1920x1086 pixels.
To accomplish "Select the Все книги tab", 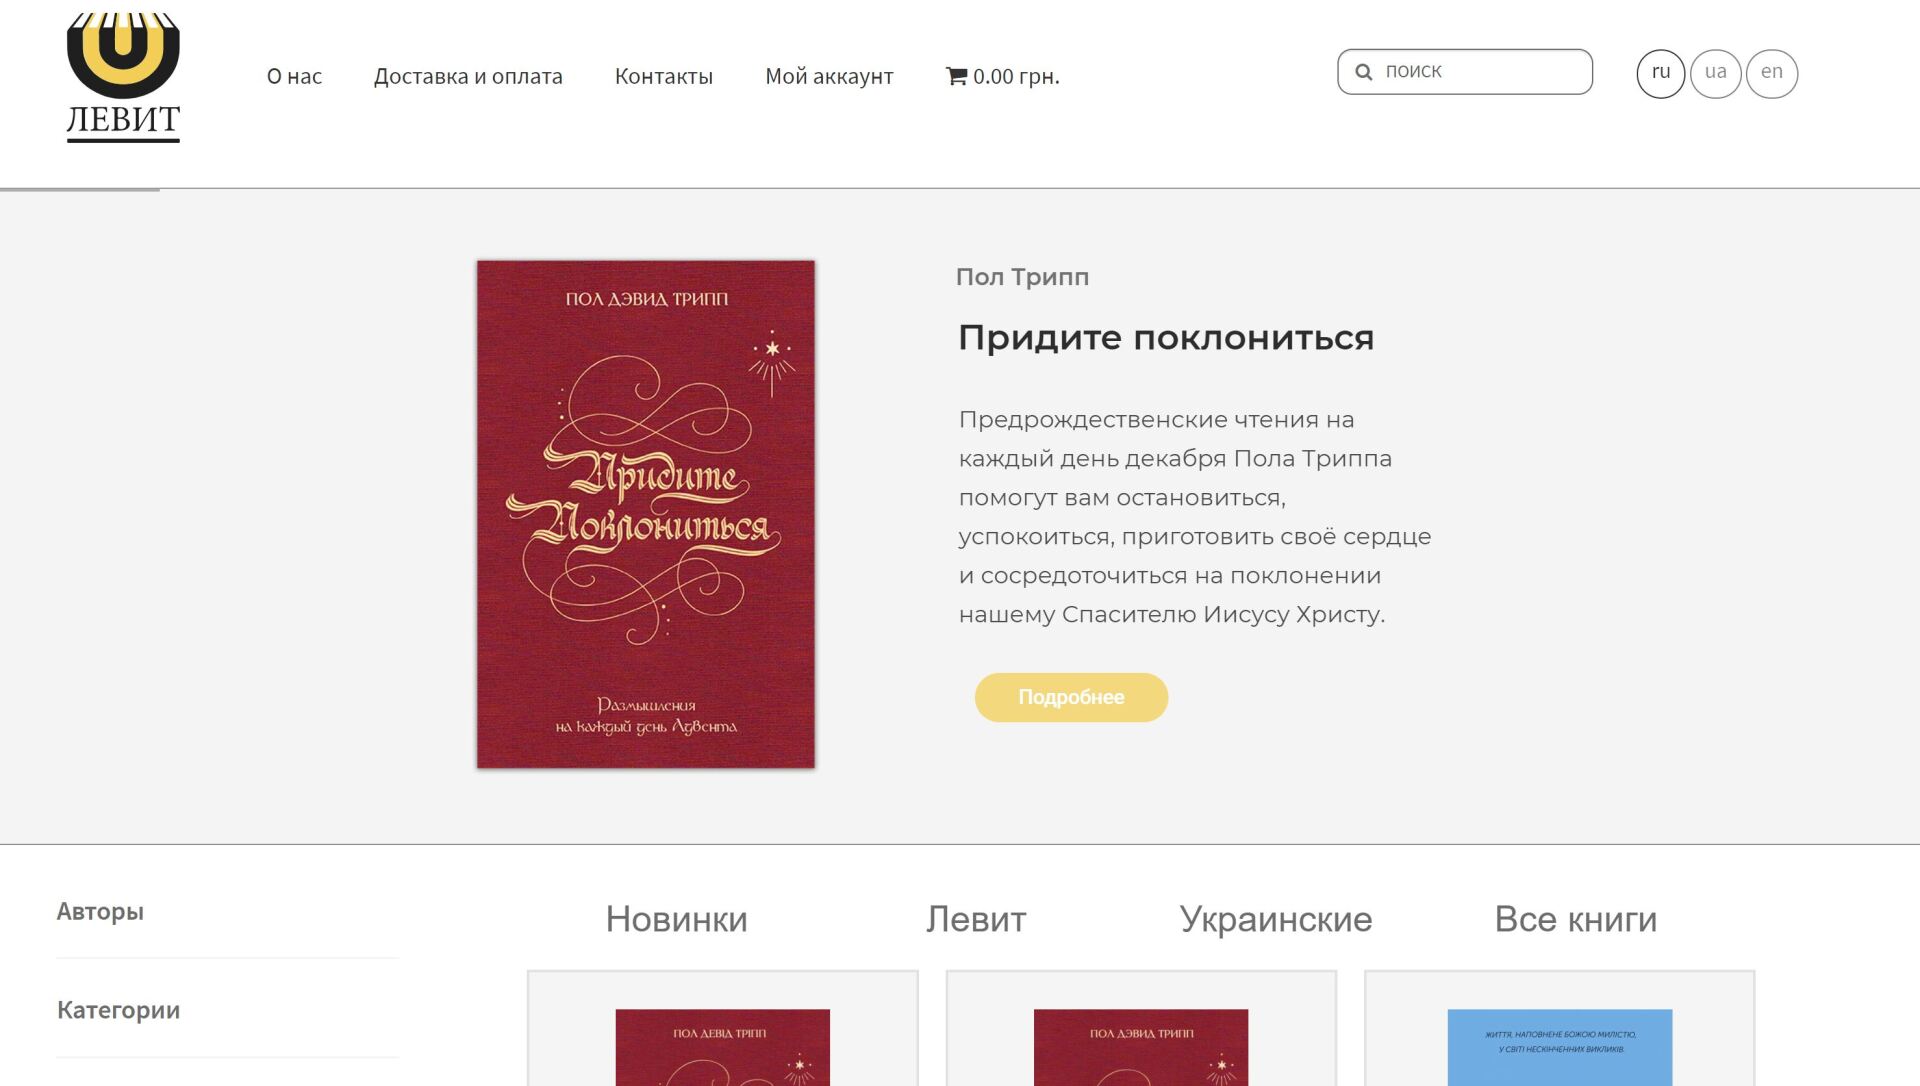I will point(1576,919).
